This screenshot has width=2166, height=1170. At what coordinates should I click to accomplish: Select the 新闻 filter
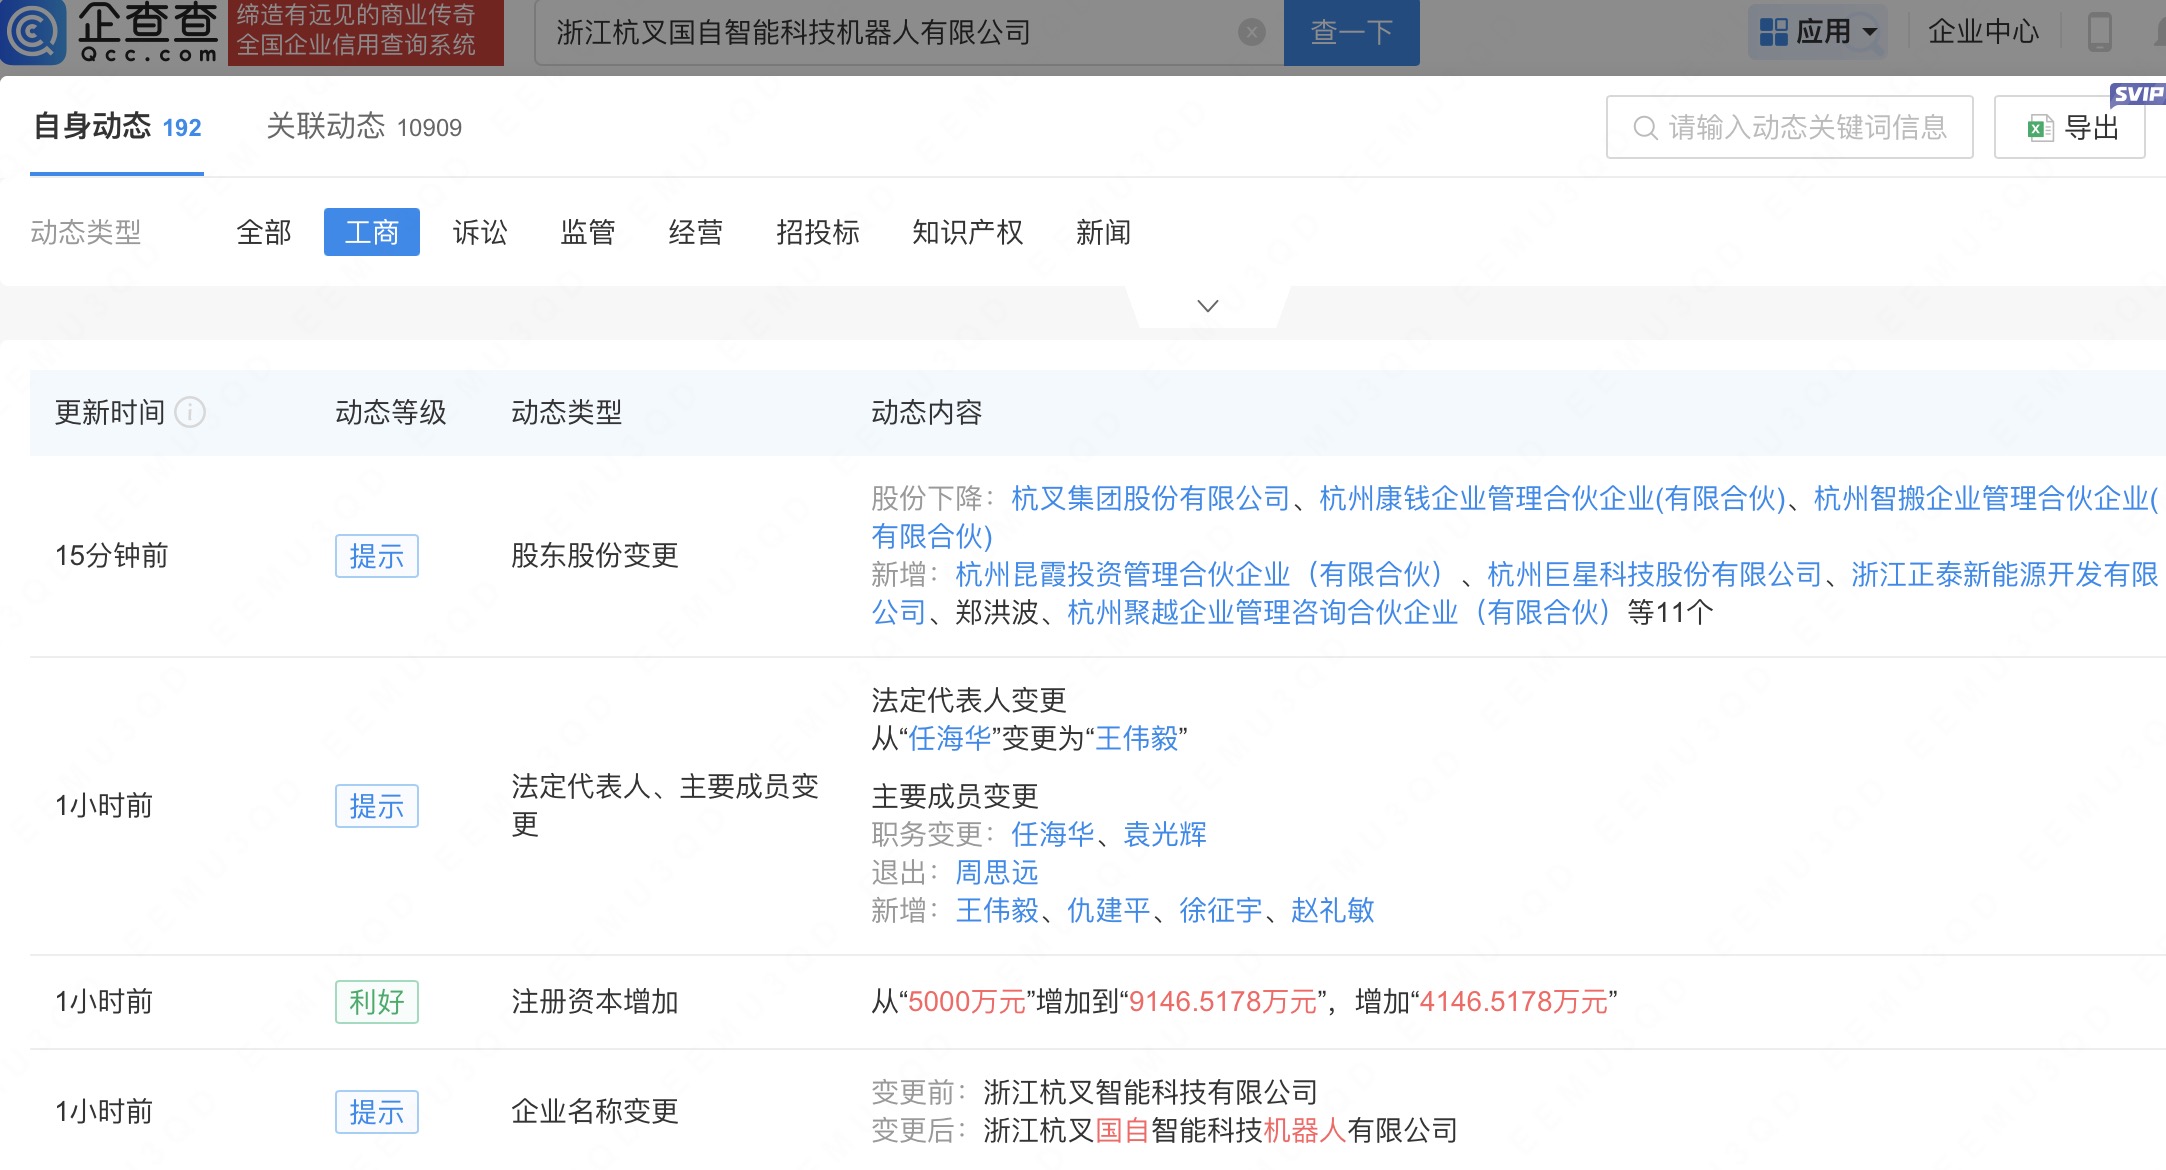pyautogui.click(x=1104, y=232)
